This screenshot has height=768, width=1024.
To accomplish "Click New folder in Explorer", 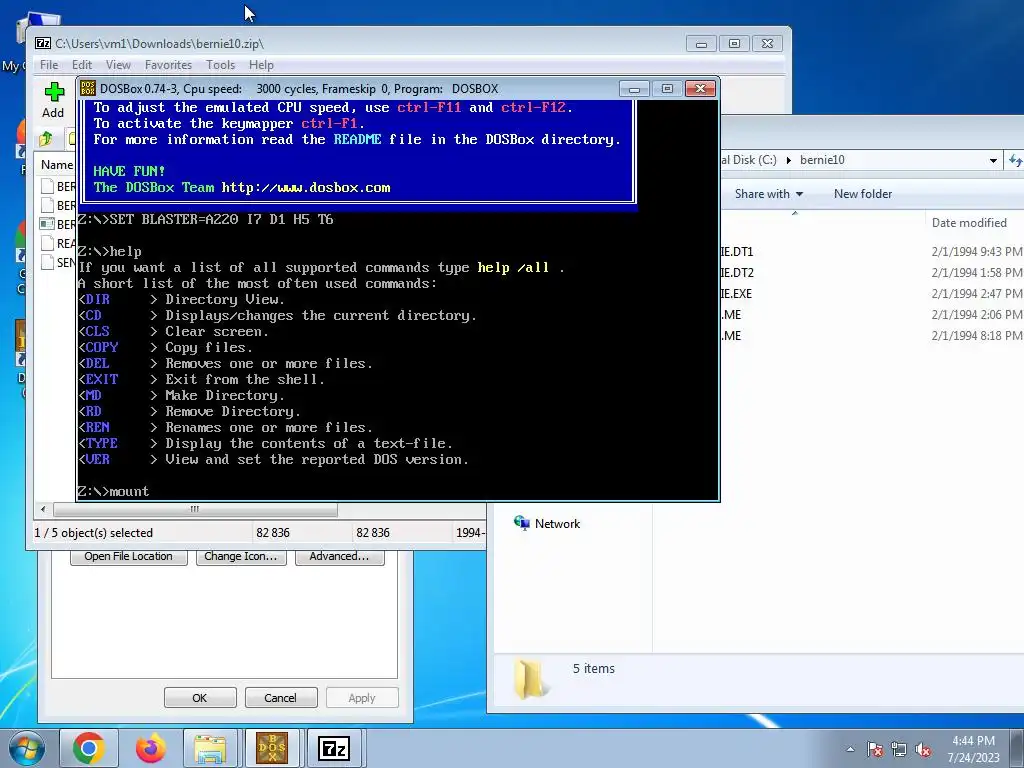I will [x=863, y=193].
